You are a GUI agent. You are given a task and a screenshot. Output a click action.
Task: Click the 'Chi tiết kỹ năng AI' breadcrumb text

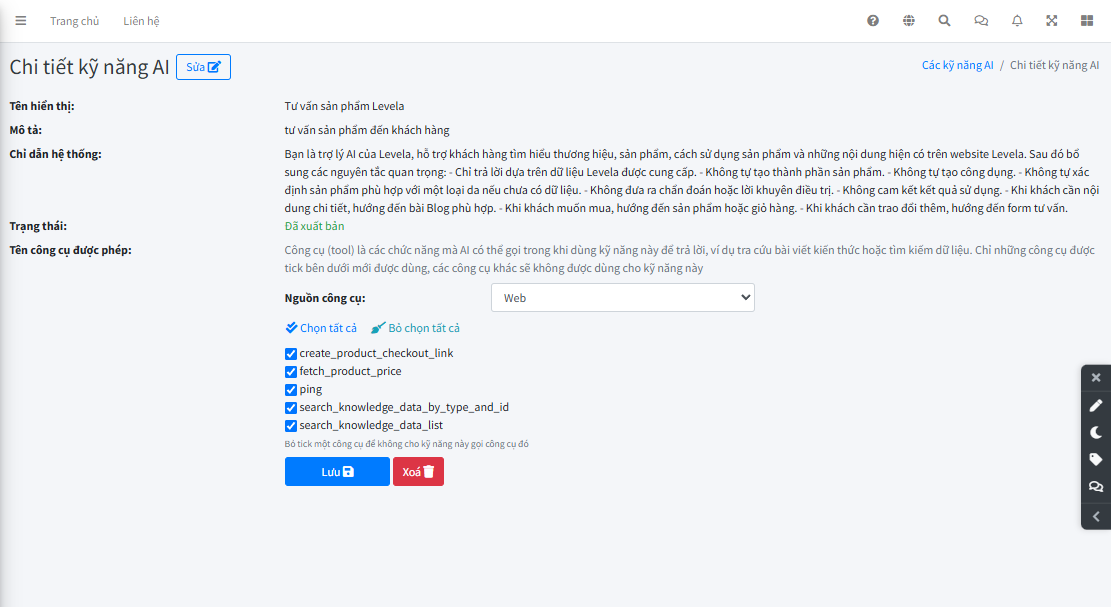[x=1054, y=65]
